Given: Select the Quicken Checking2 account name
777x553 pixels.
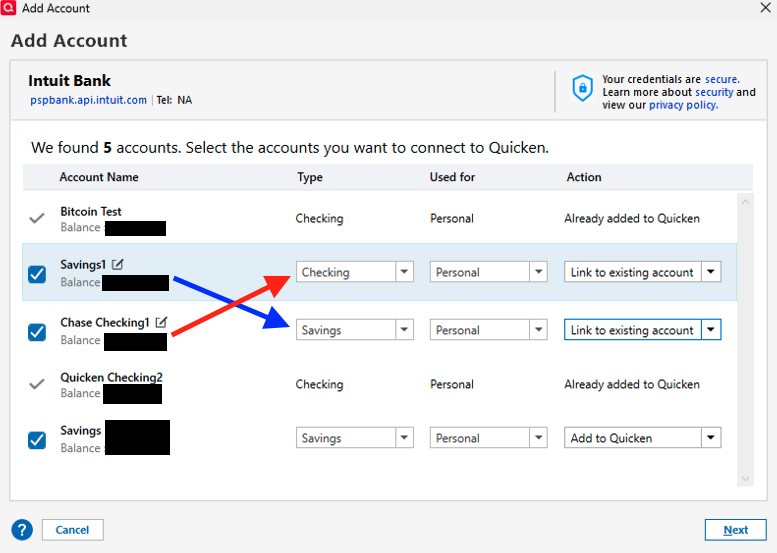Looking at the screenshot, I should 111,377.
